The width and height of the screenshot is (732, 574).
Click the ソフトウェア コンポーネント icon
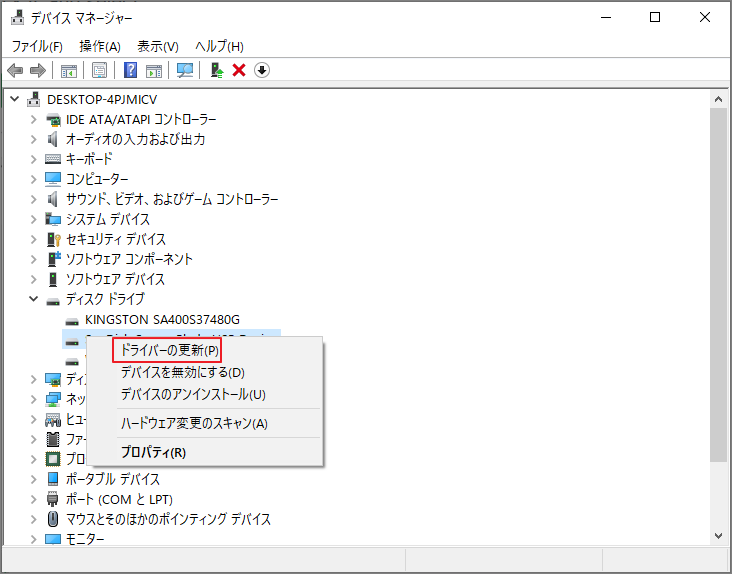pos(54,259)
